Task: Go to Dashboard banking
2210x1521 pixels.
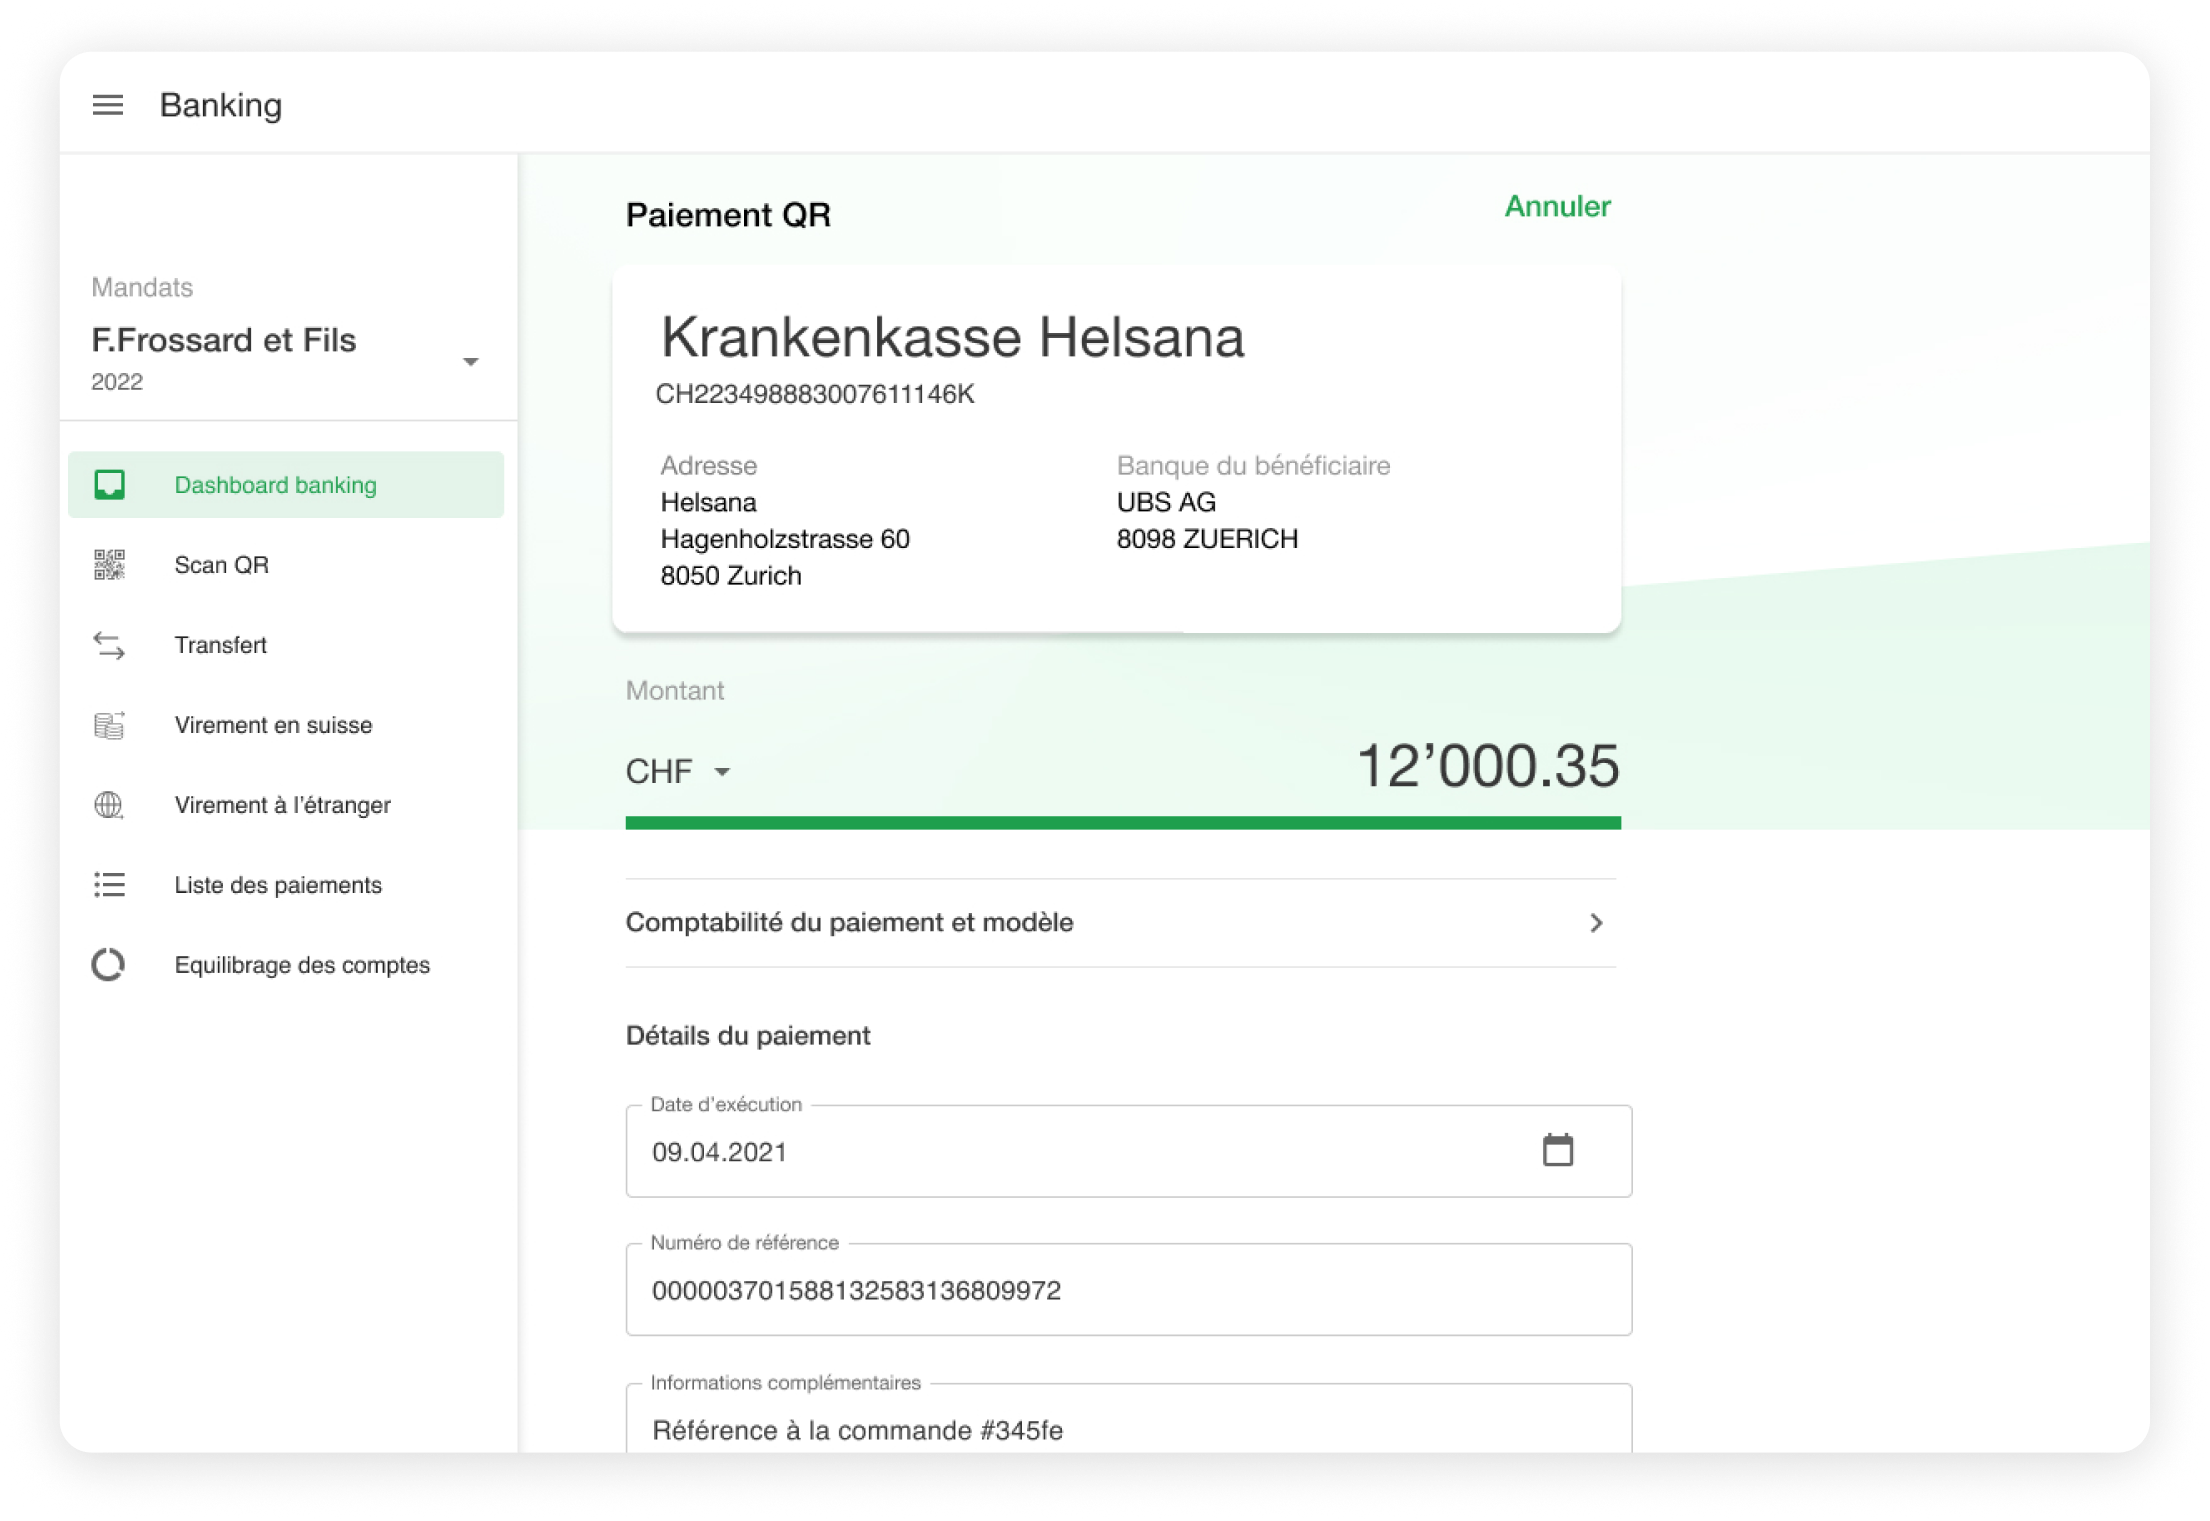Action: (x=286, y=485)
